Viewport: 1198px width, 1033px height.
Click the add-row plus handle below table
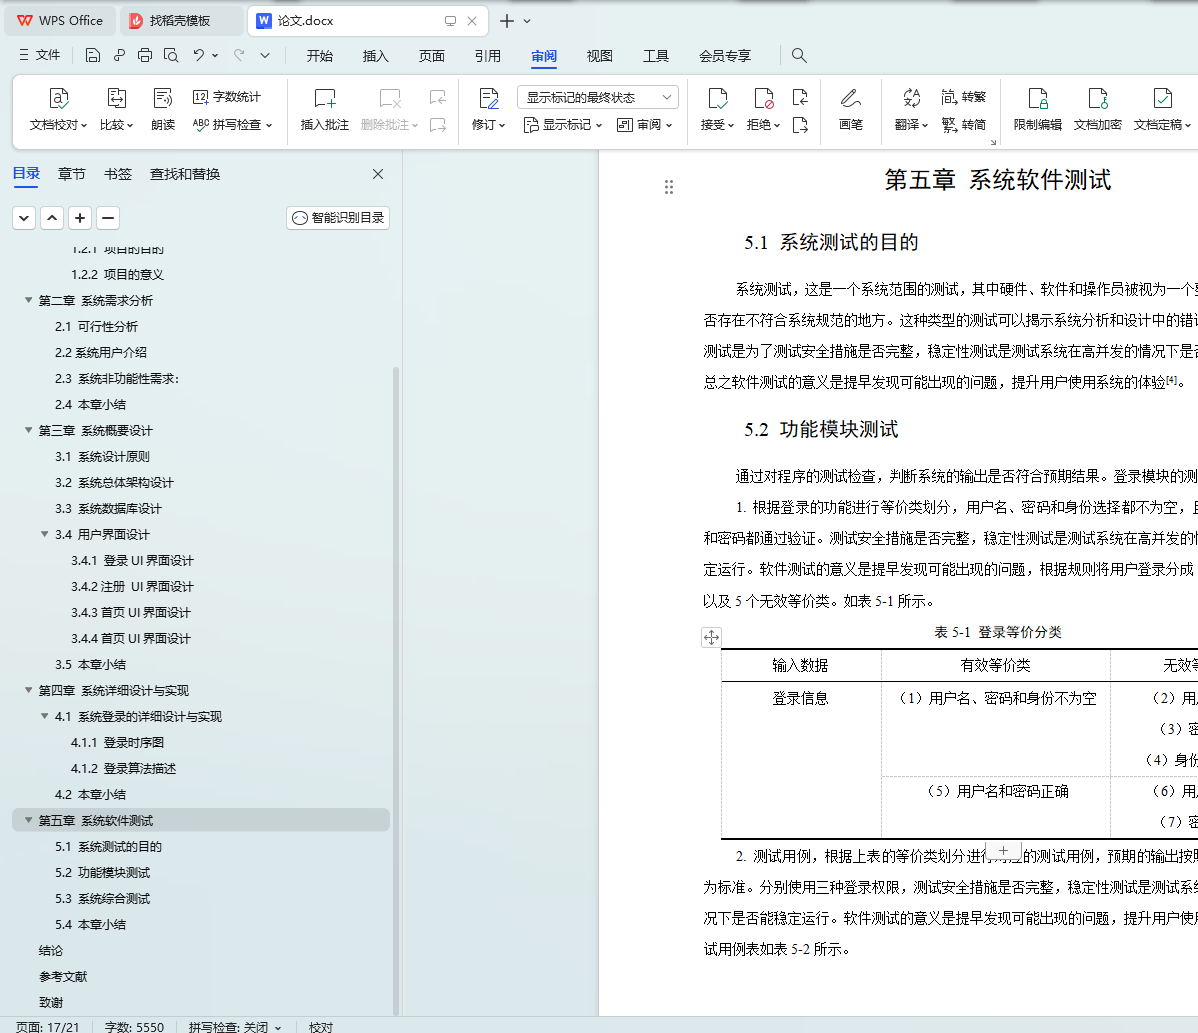pyautogui.click(x=1003, y=850)
